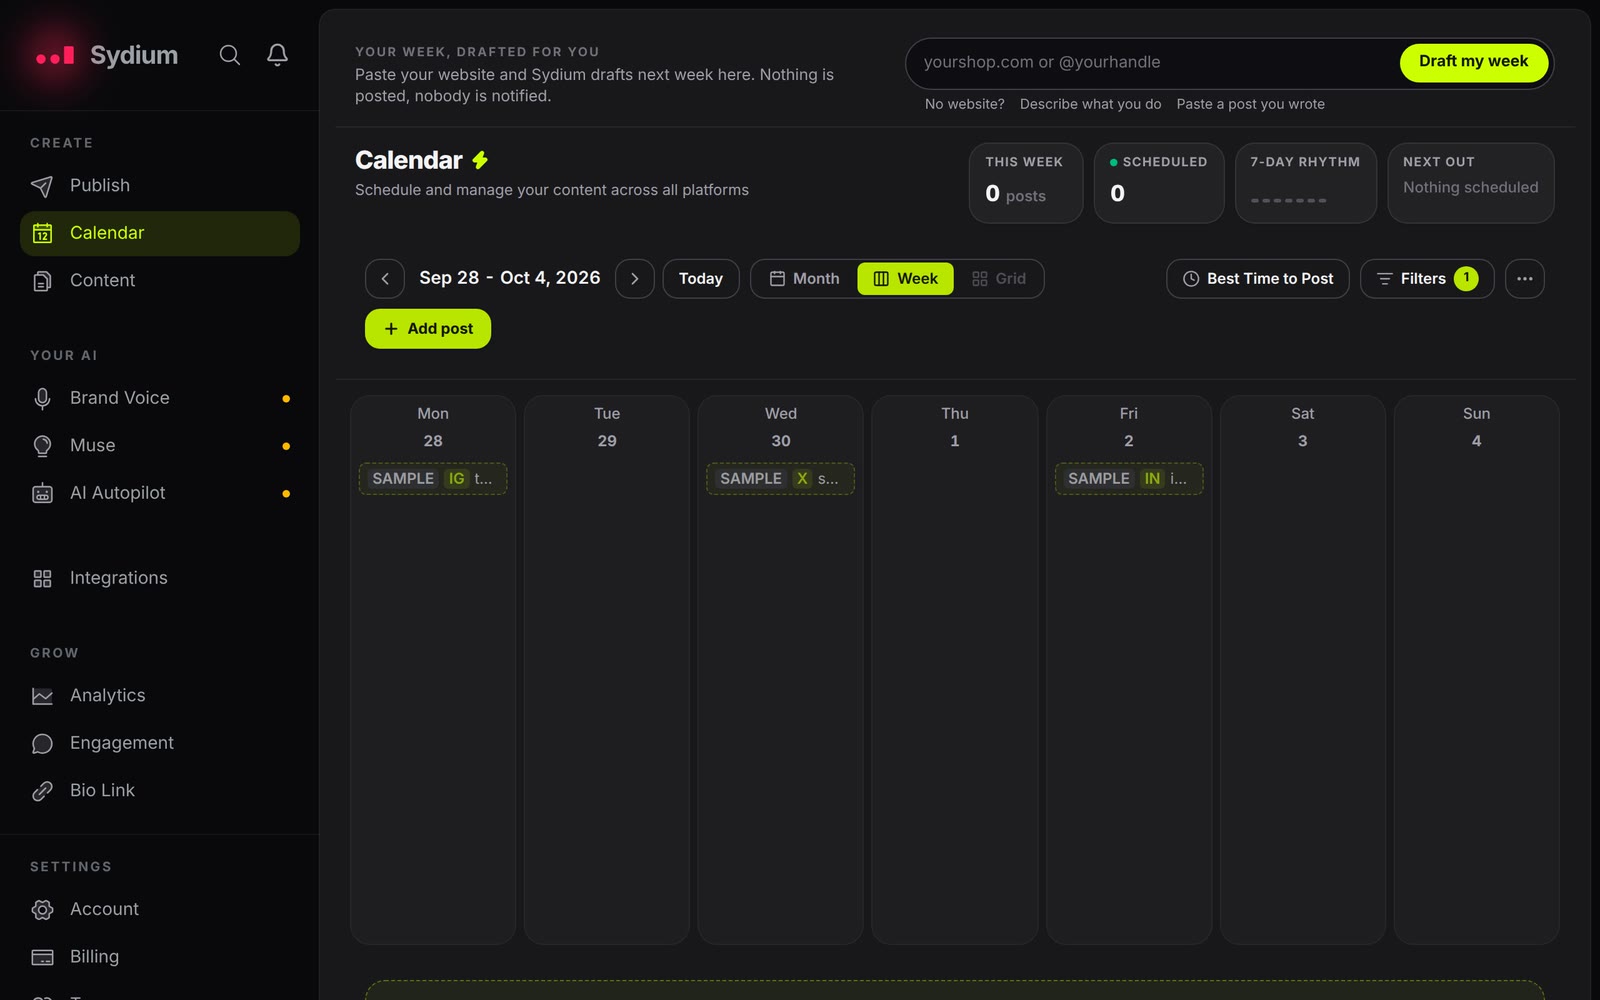Image resolution: width=1600 pixels, height=1000 pixels.
Task: Click the Calendar sidebar icon
Action: (42, 233)
